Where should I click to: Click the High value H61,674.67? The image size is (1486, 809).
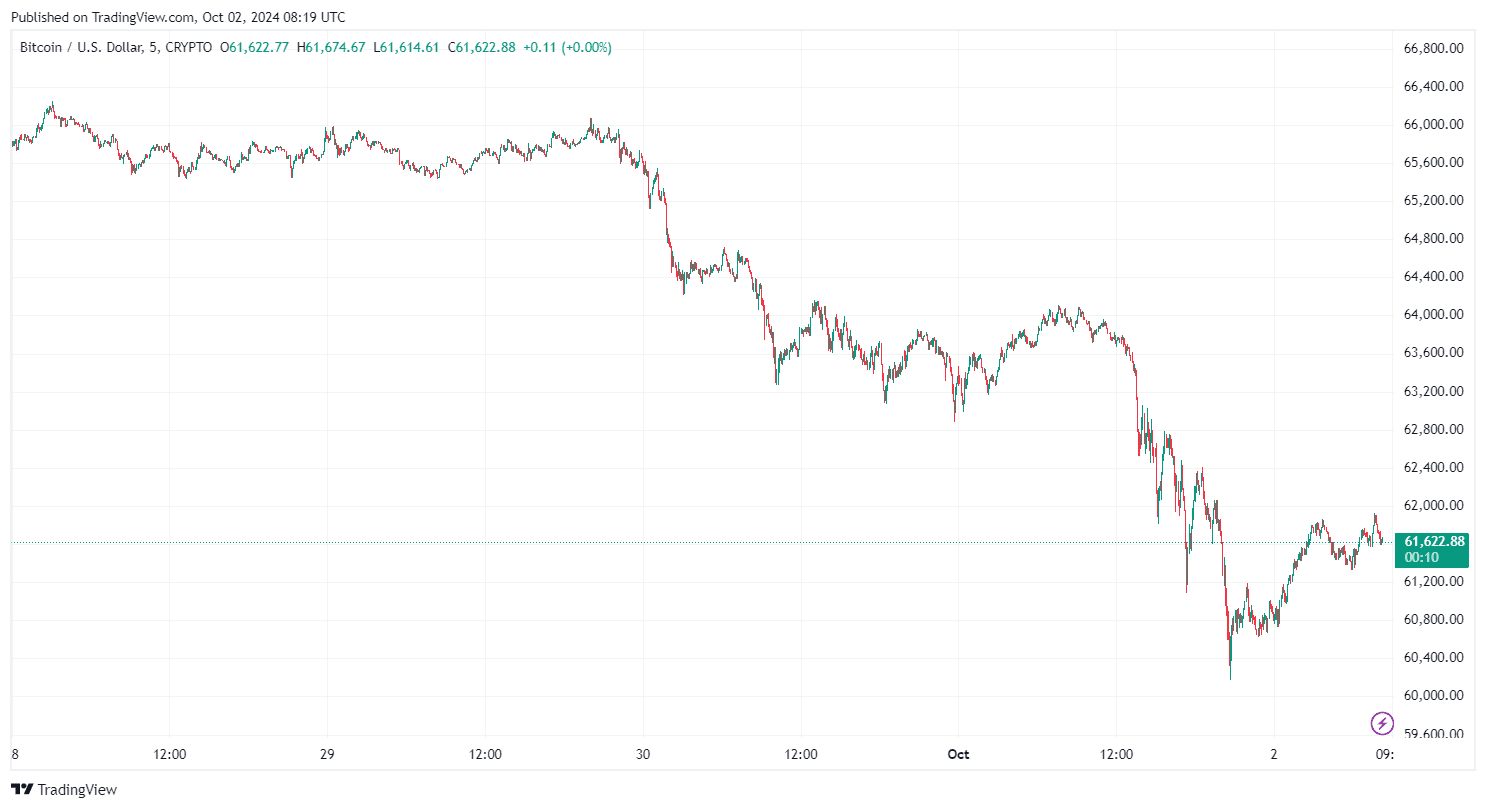(x=331, y=47)
